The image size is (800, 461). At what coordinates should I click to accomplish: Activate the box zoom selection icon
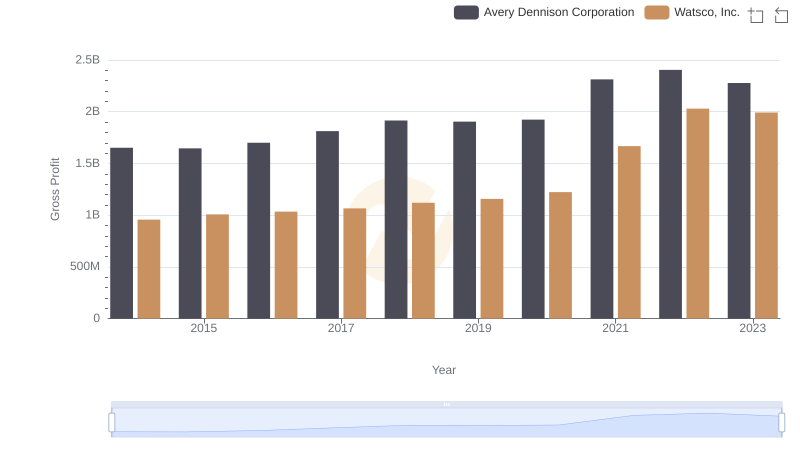[x=756, y=15]
